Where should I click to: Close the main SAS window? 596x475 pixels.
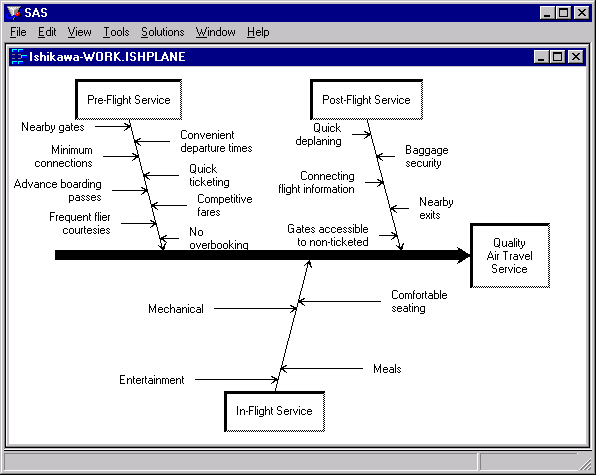582,13
